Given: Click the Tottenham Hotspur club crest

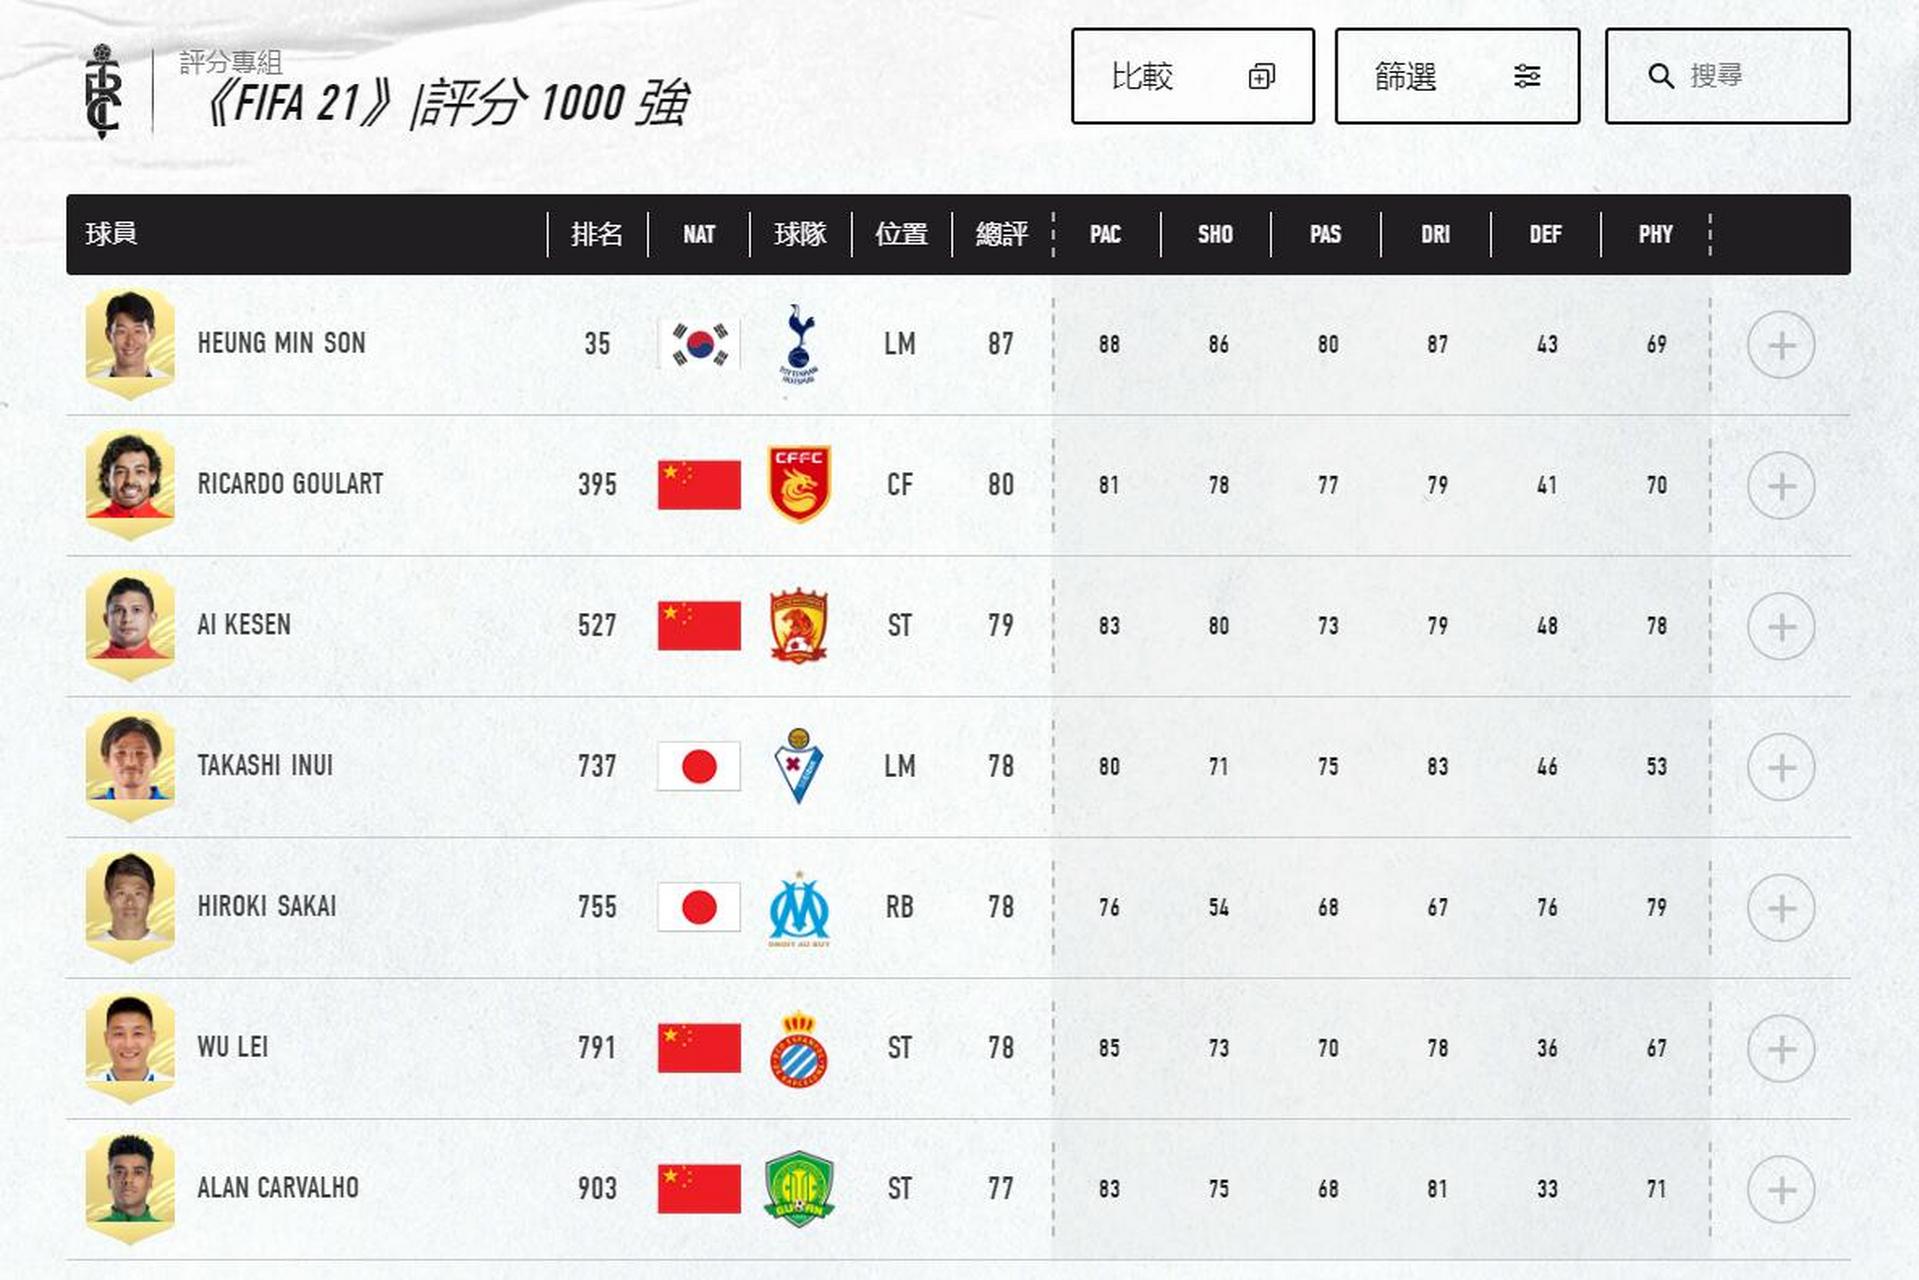Looking at the screenshot, I should [x=799, y=344].
